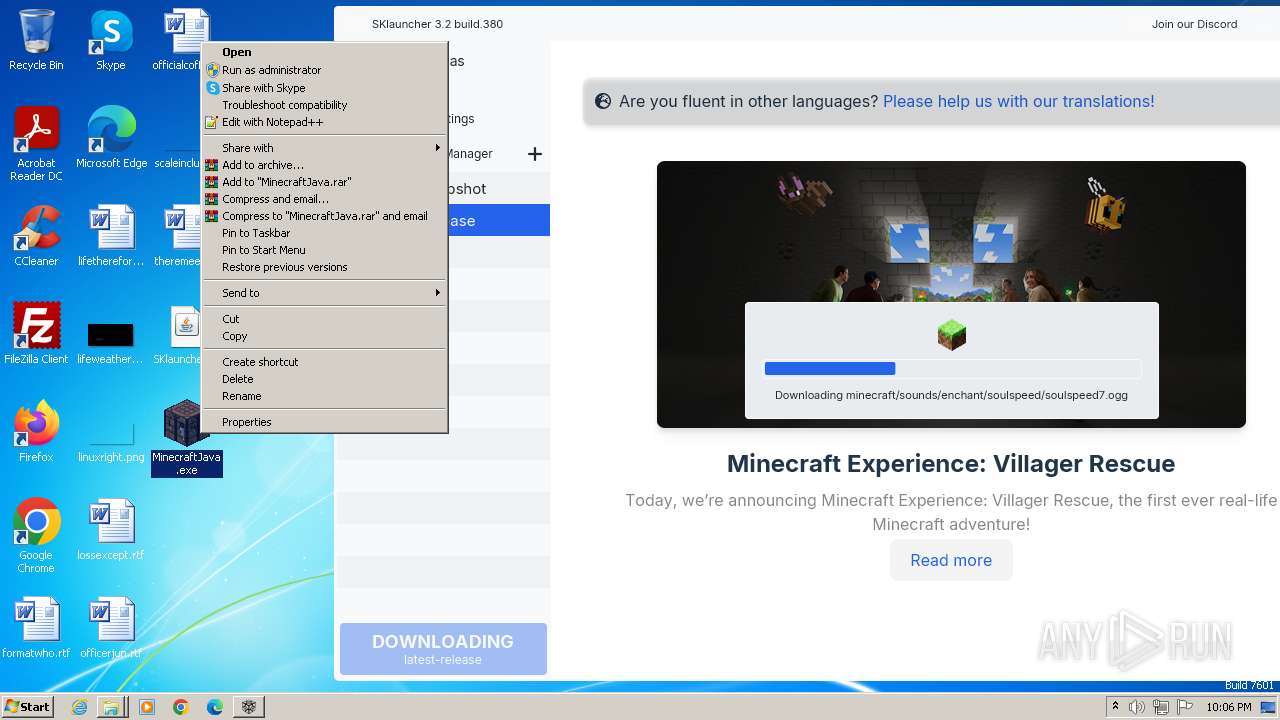Select Troubleshoot compatibility
Image resolution: width=1280 pixels, height=720 pixels.
pyautogui.click(x=325, y=105)
